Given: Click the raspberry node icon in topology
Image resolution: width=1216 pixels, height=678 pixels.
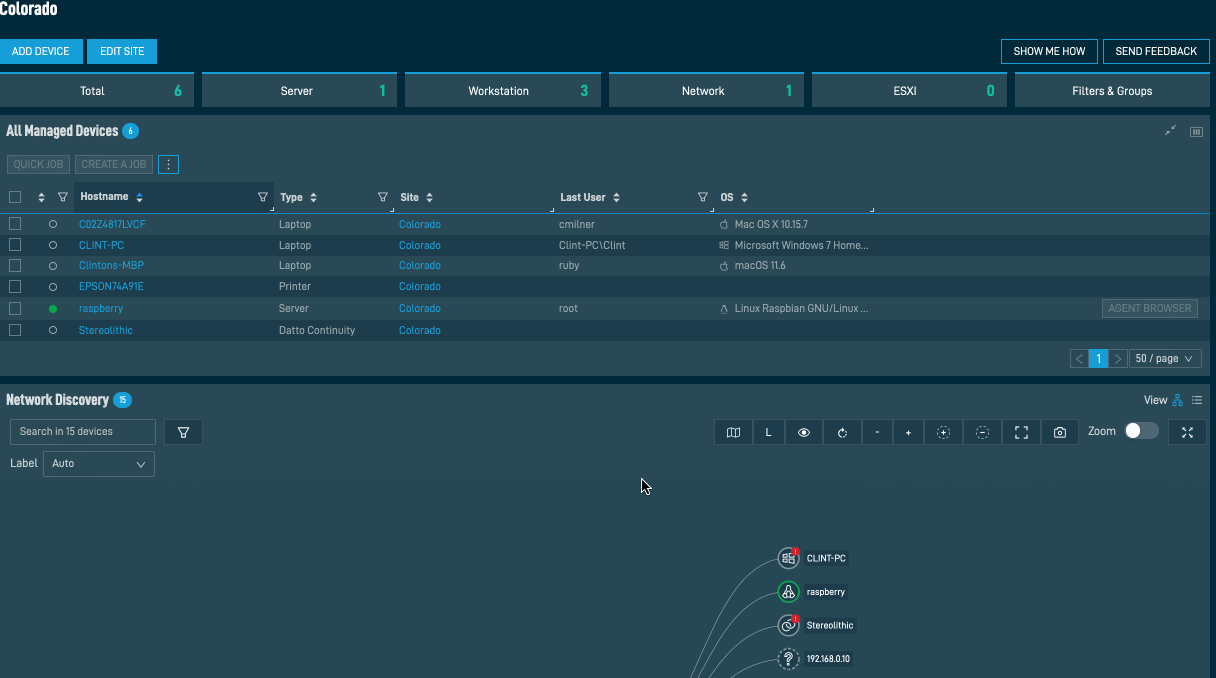Looking at the screenshot, I should point(788,592).
